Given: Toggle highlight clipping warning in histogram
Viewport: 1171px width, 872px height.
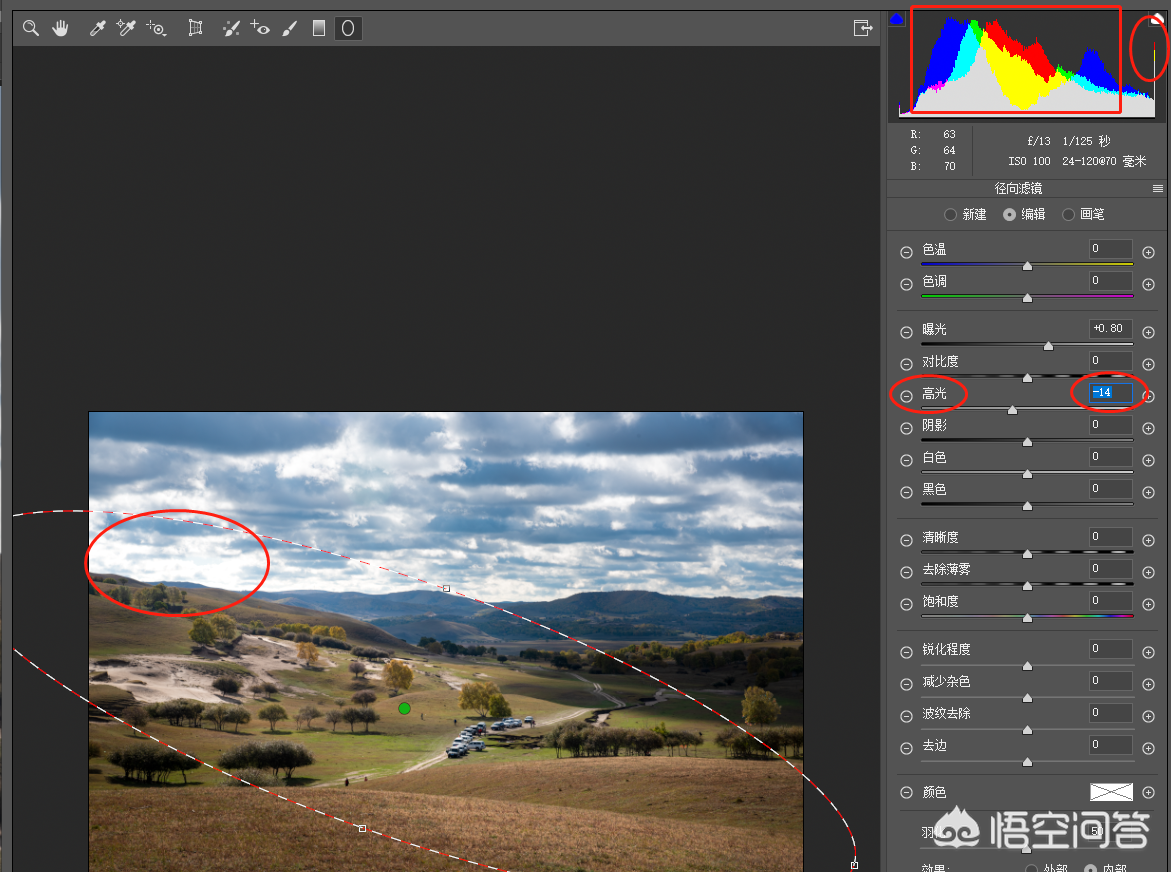Looking at the screenshot, I should 1156,19.
